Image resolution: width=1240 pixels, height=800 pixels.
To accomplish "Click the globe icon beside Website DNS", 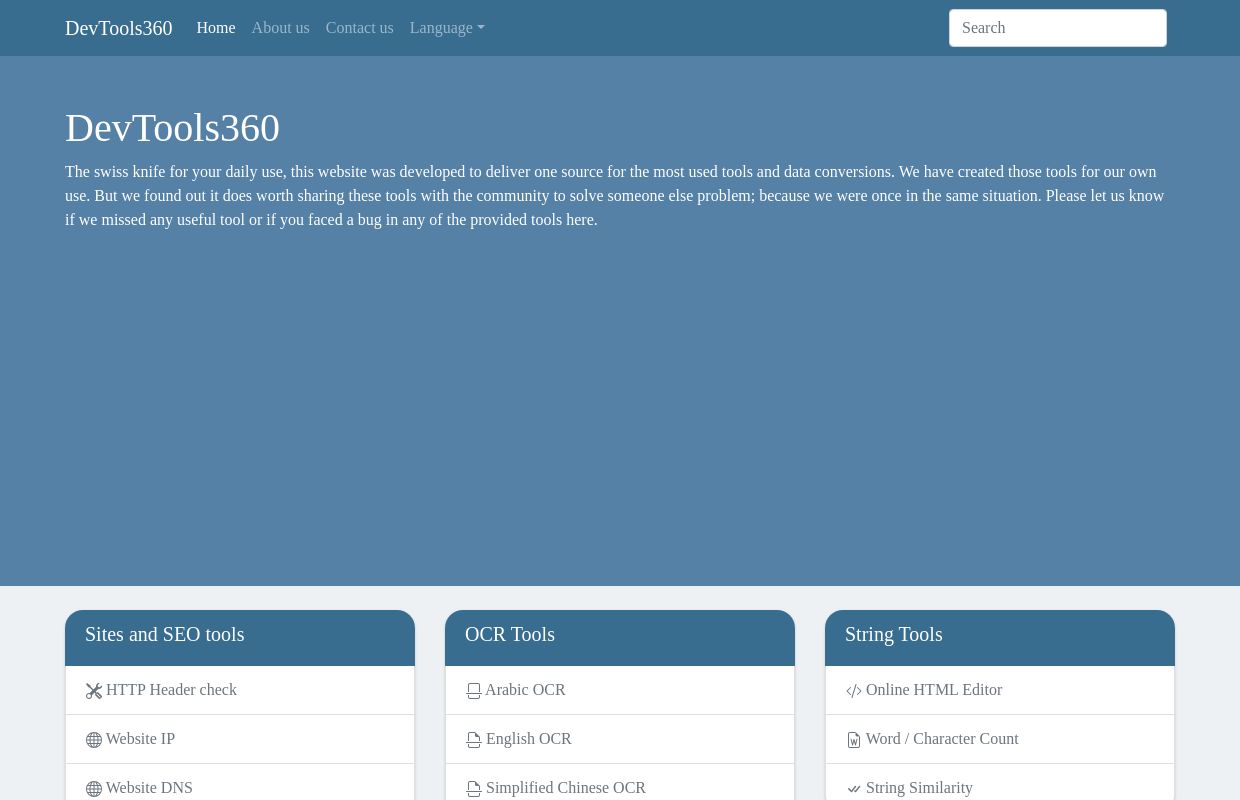I will (x=94, y=789).
